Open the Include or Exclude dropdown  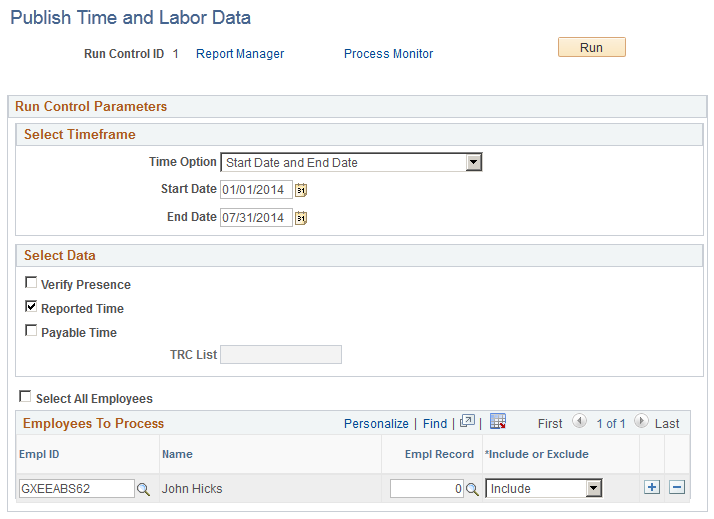point(544,489)
